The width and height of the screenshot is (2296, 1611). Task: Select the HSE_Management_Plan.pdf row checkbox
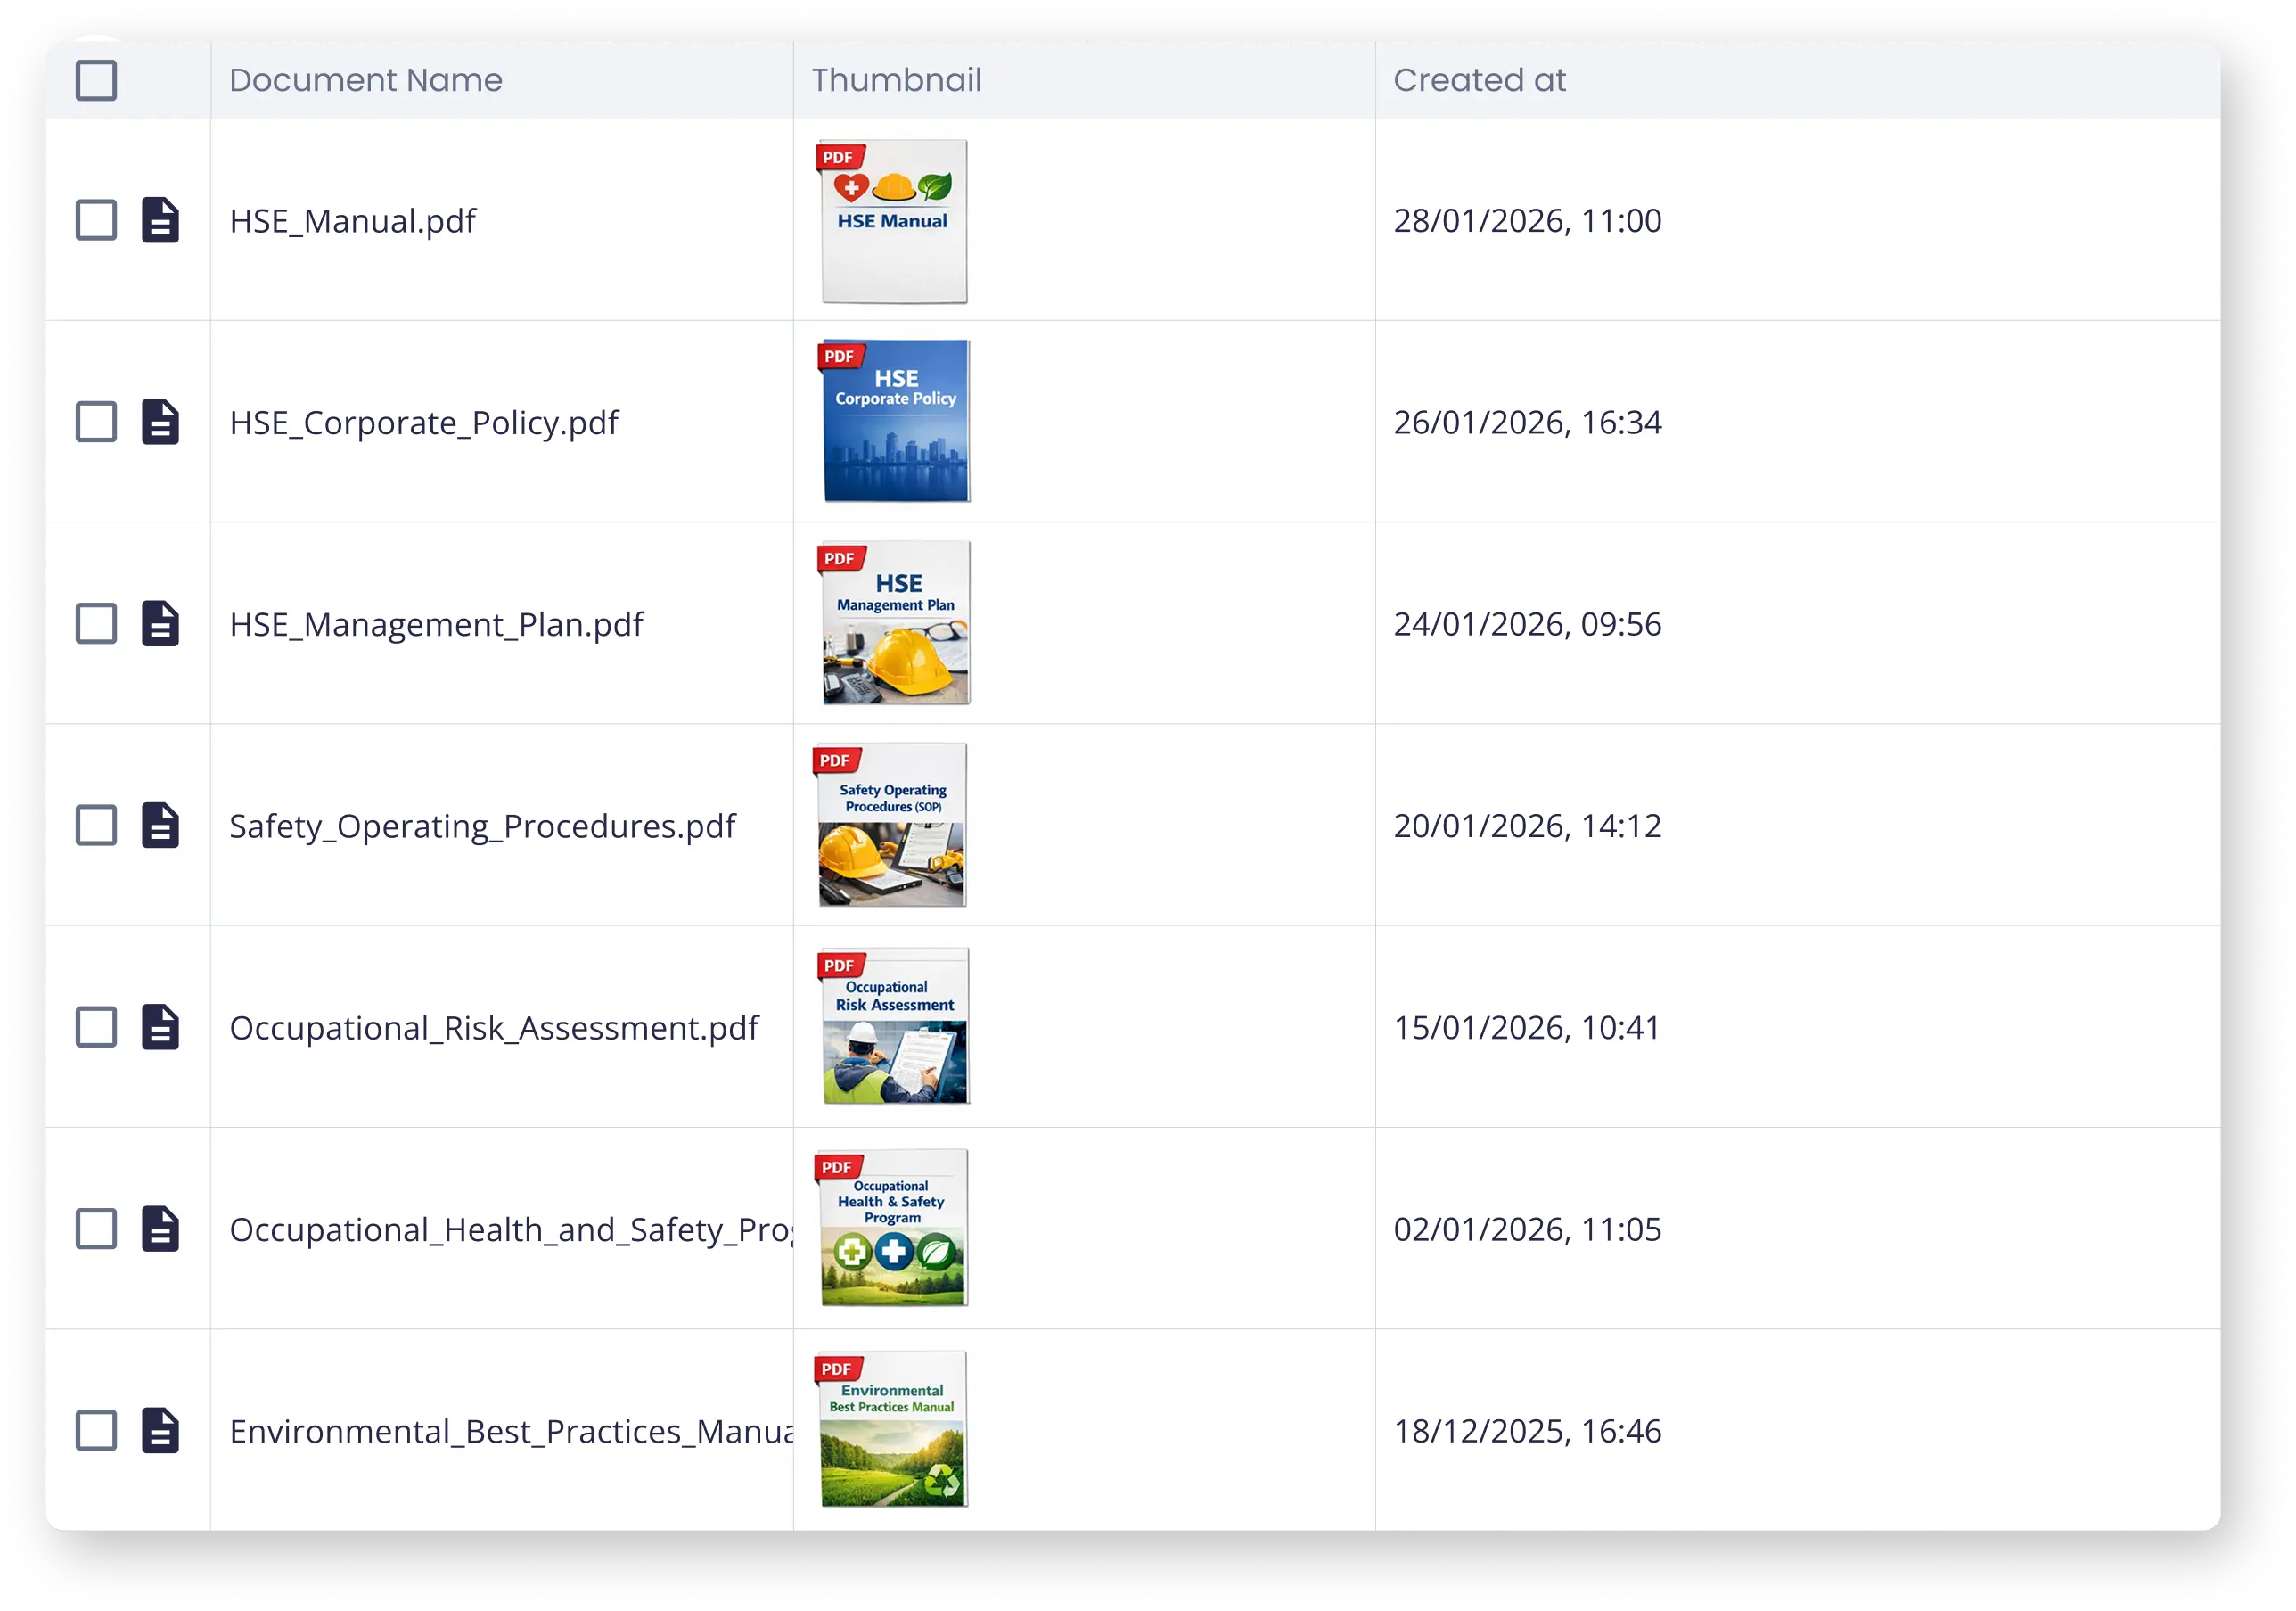pos(96,624)
